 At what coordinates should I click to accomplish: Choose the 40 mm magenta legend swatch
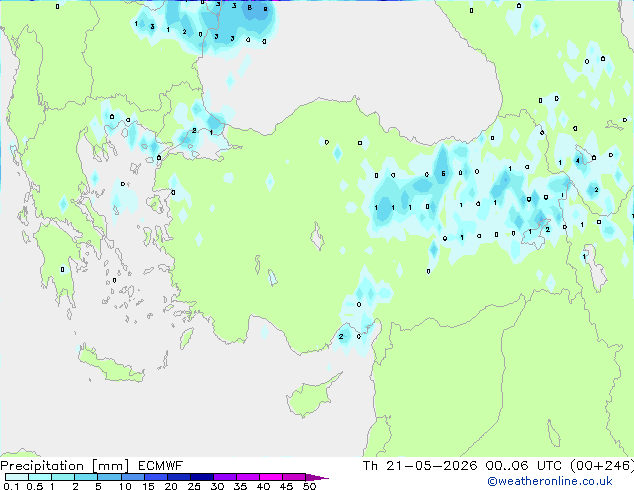coord(271,477)
